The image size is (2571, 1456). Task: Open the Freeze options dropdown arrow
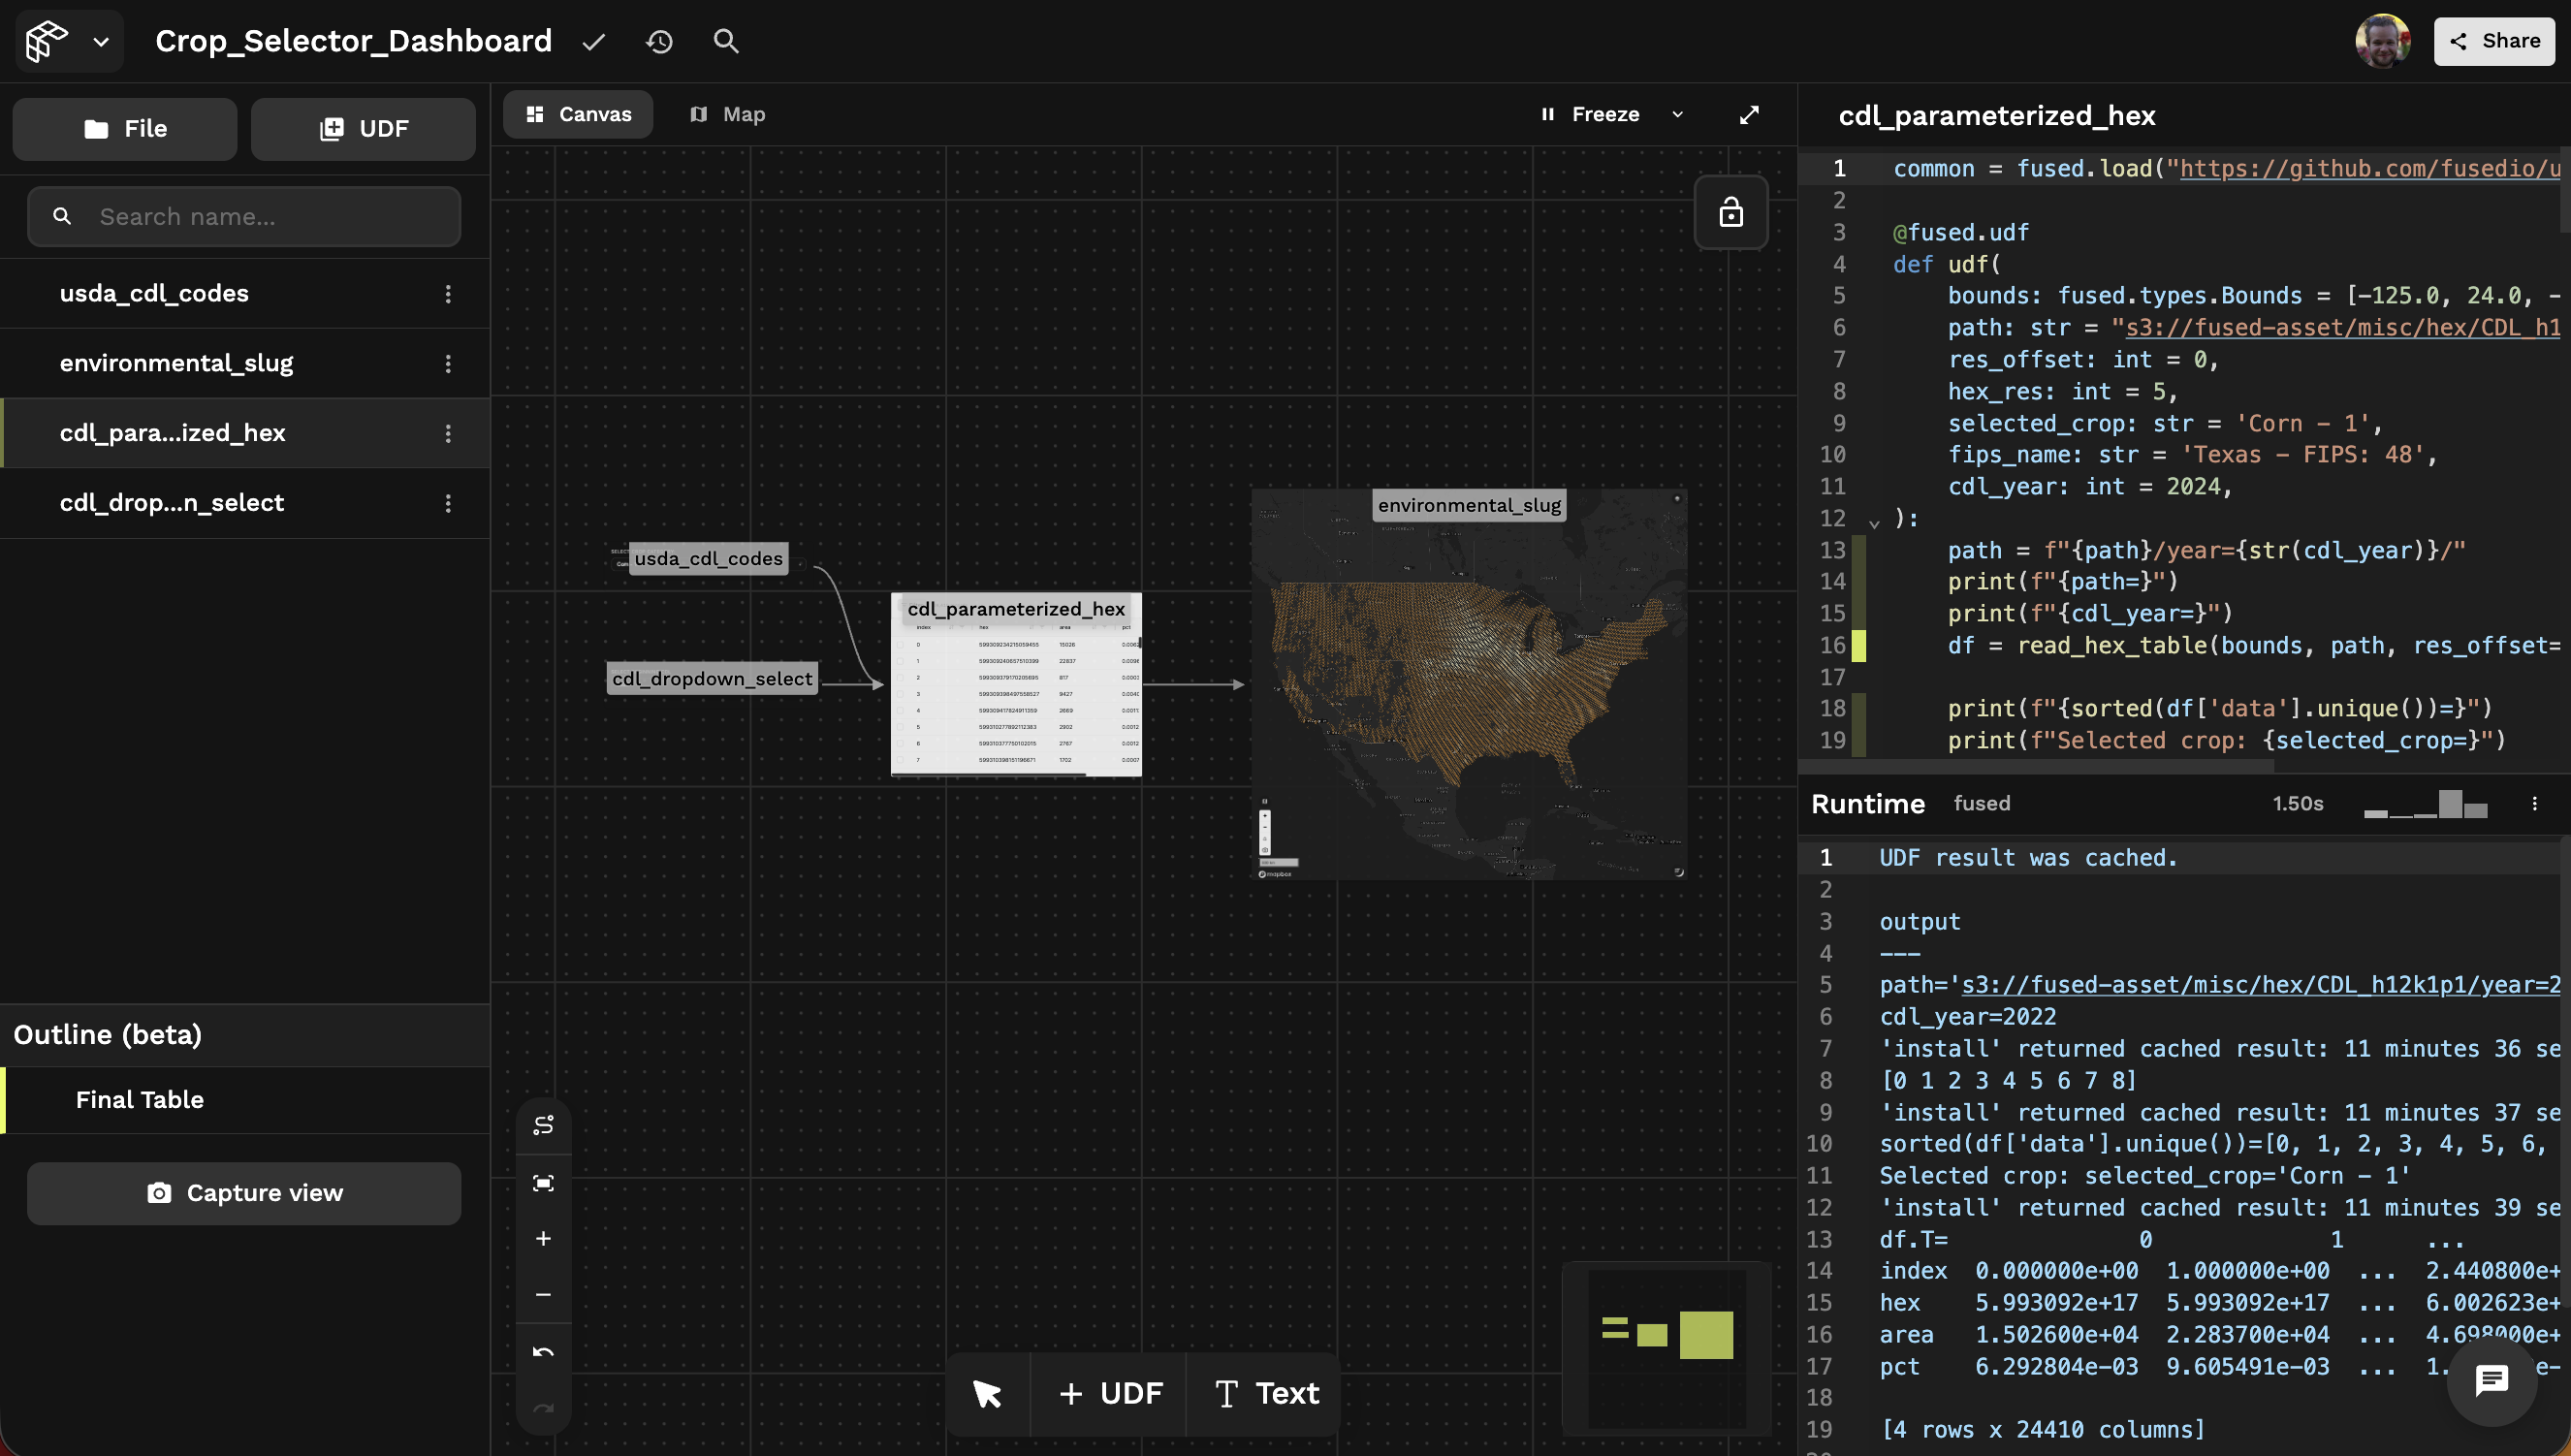tap(1677, 115)
